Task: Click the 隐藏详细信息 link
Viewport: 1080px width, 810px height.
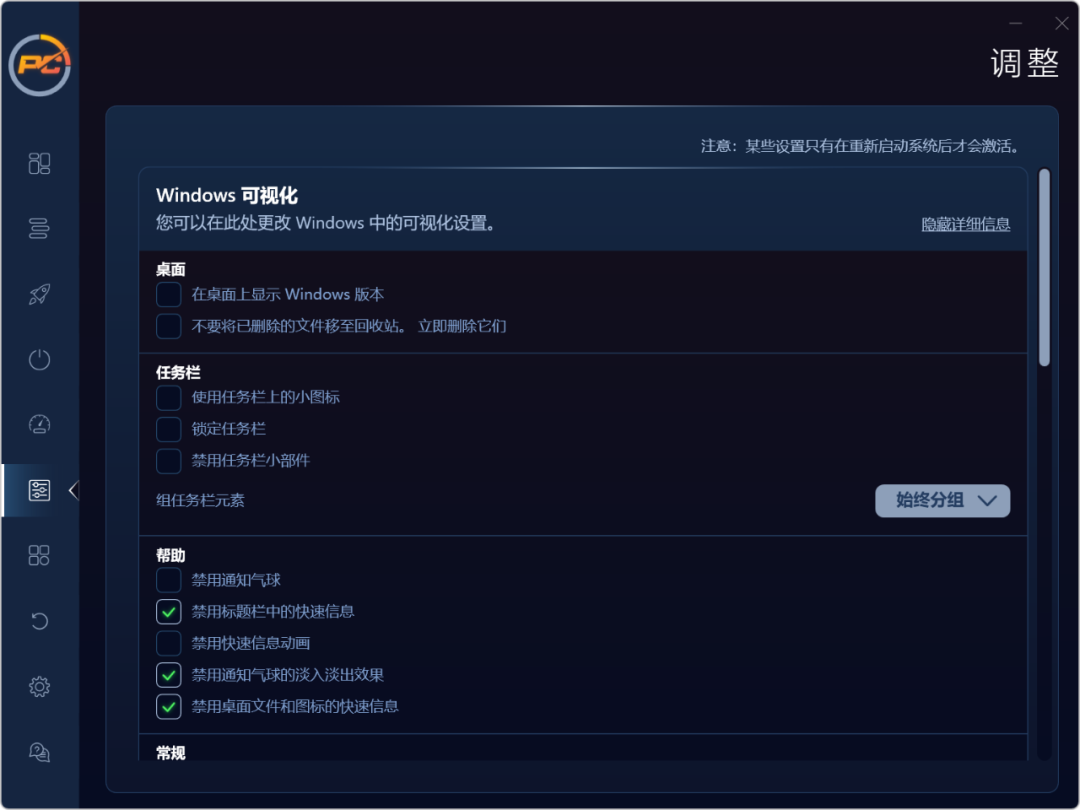Action: [966, 224]
